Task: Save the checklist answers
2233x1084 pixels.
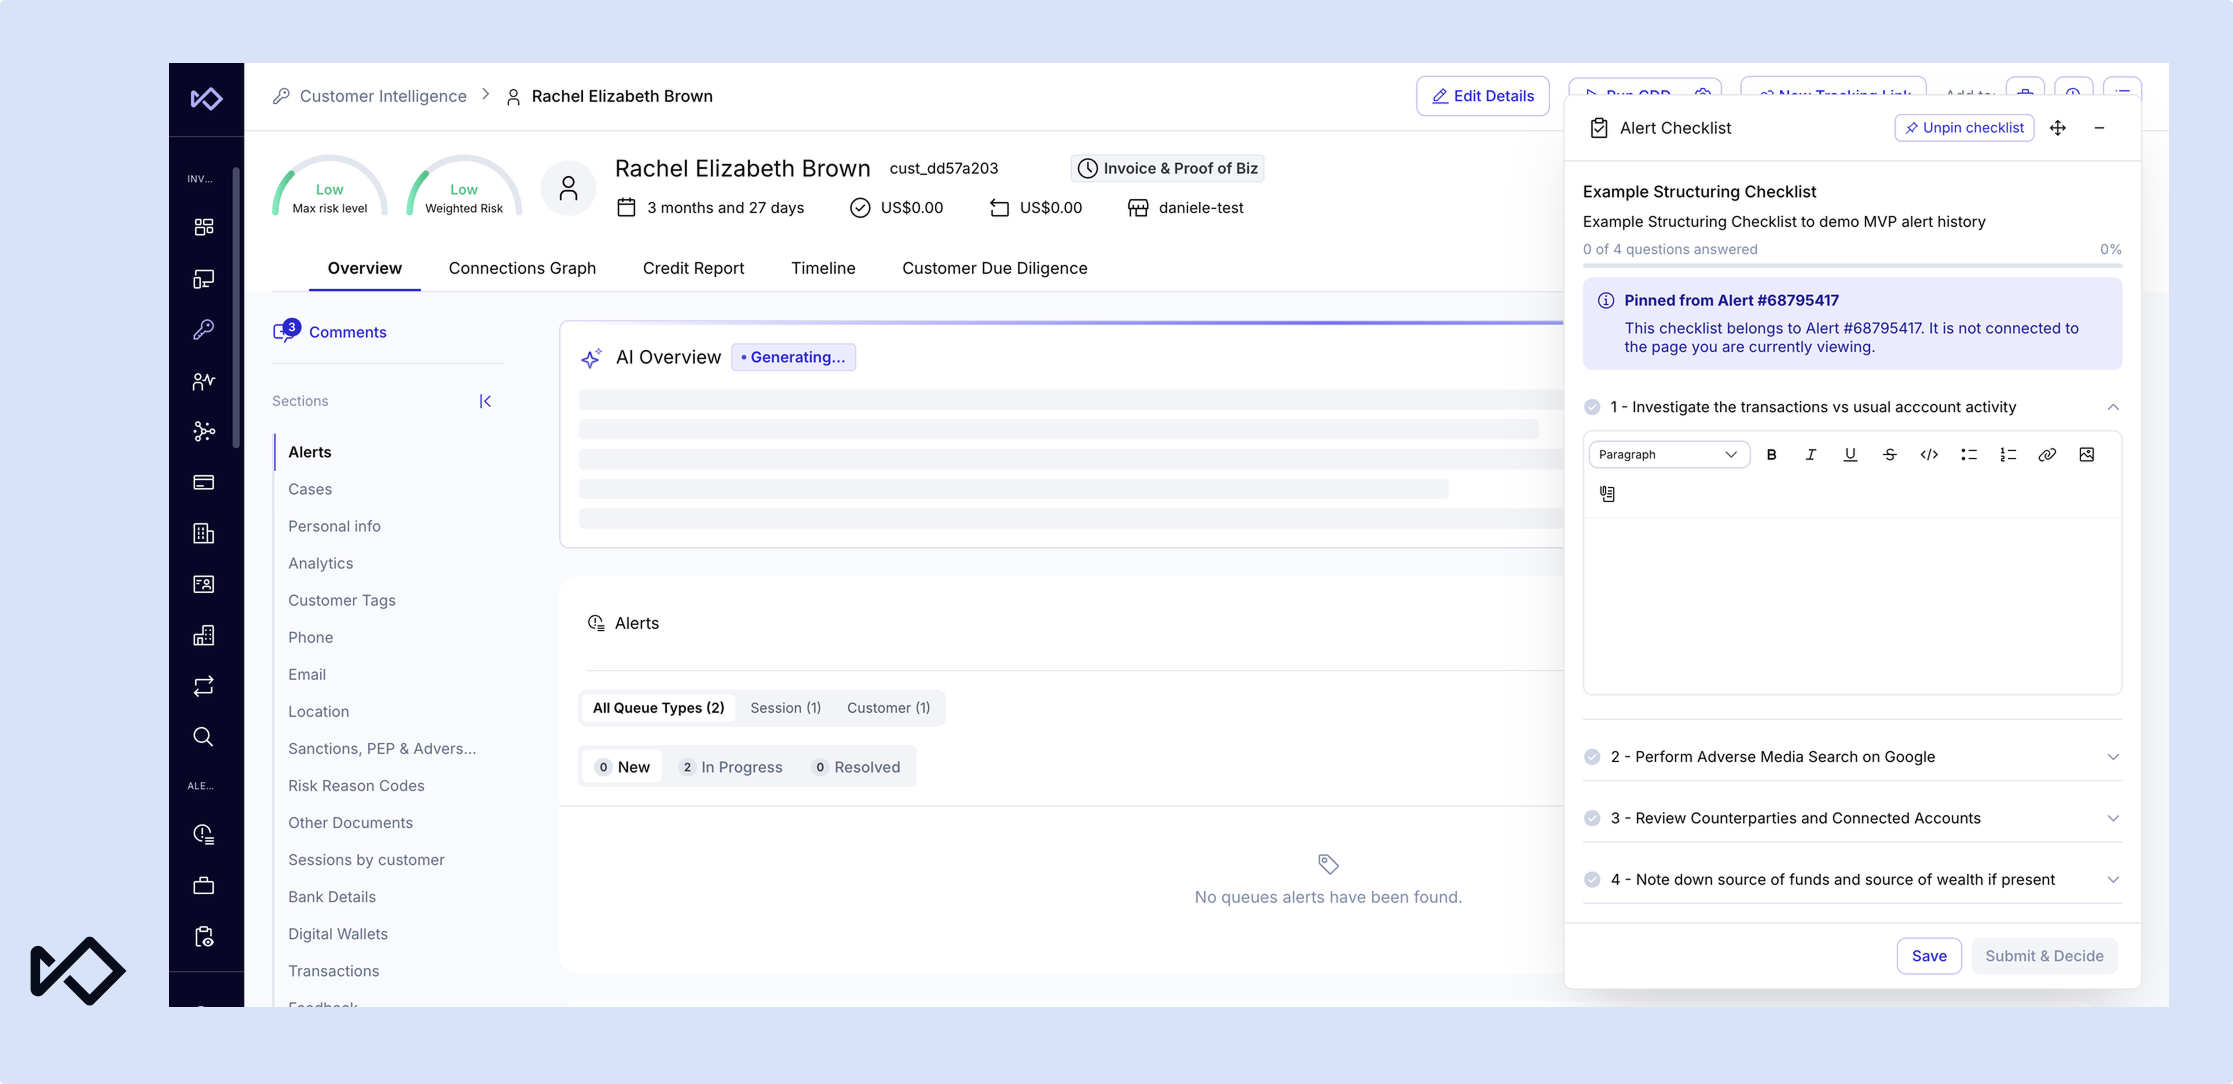Action: pos(1929,956)
